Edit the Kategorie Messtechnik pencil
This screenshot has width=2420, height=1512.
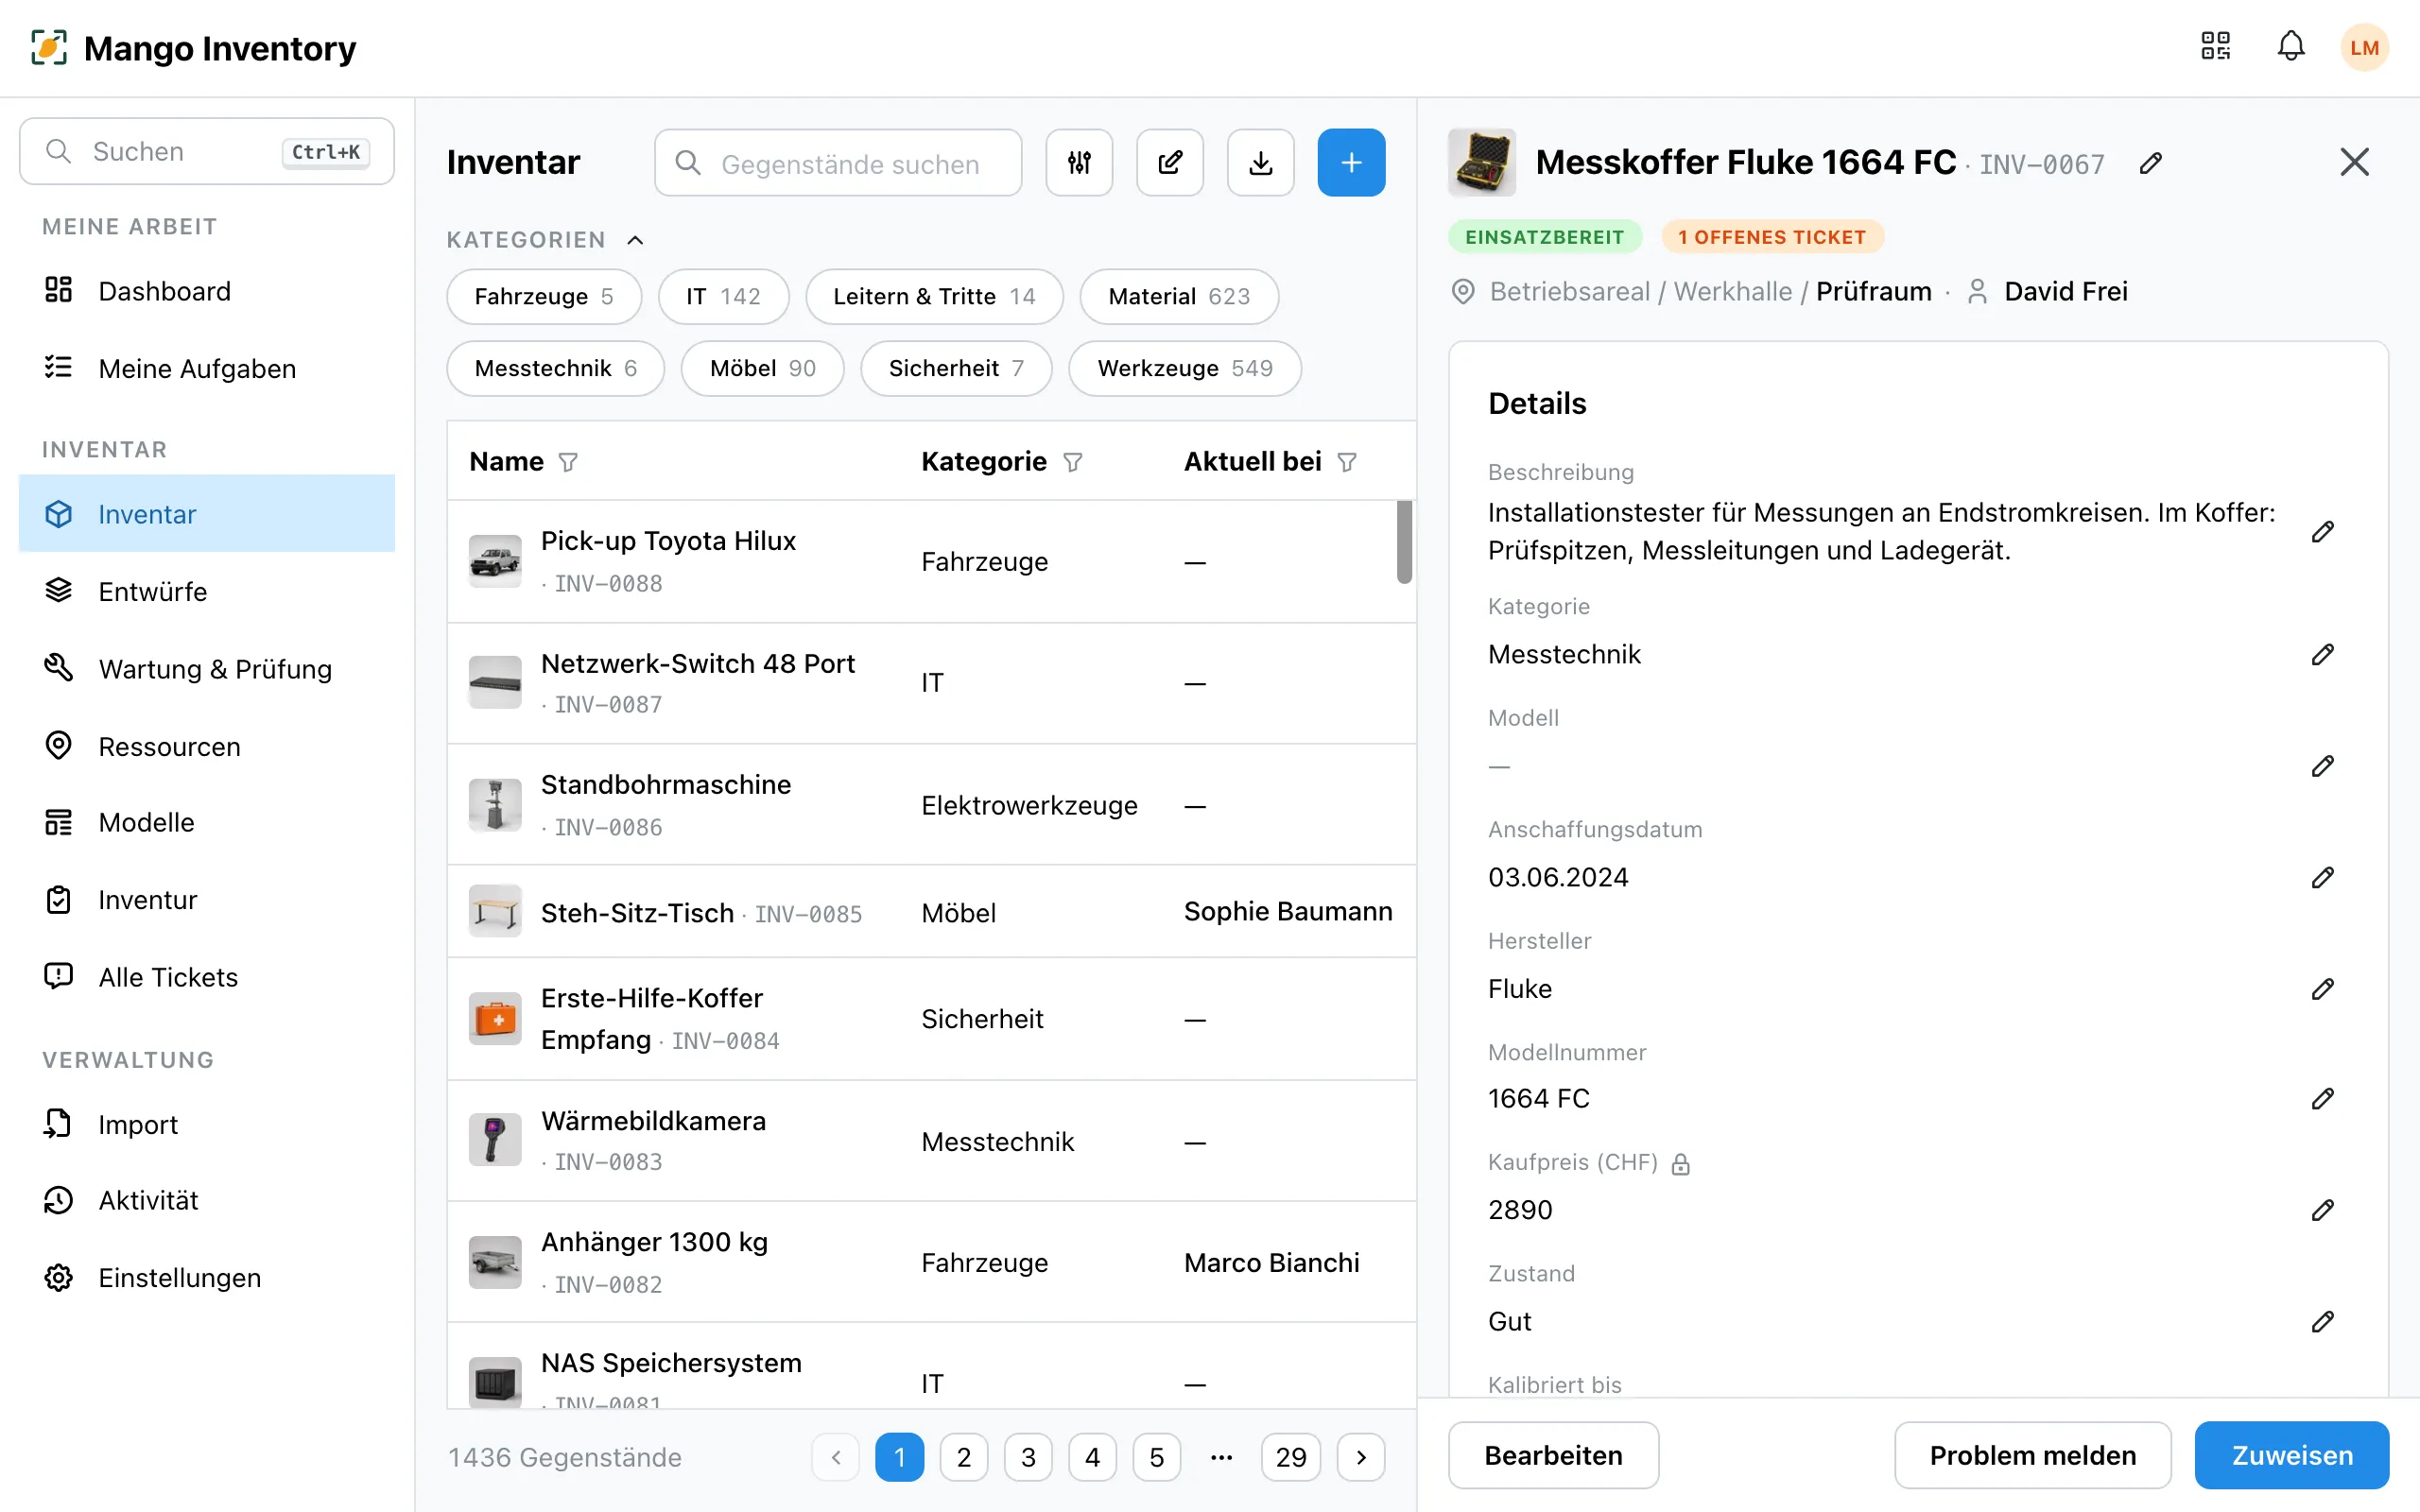(2322, 654)
